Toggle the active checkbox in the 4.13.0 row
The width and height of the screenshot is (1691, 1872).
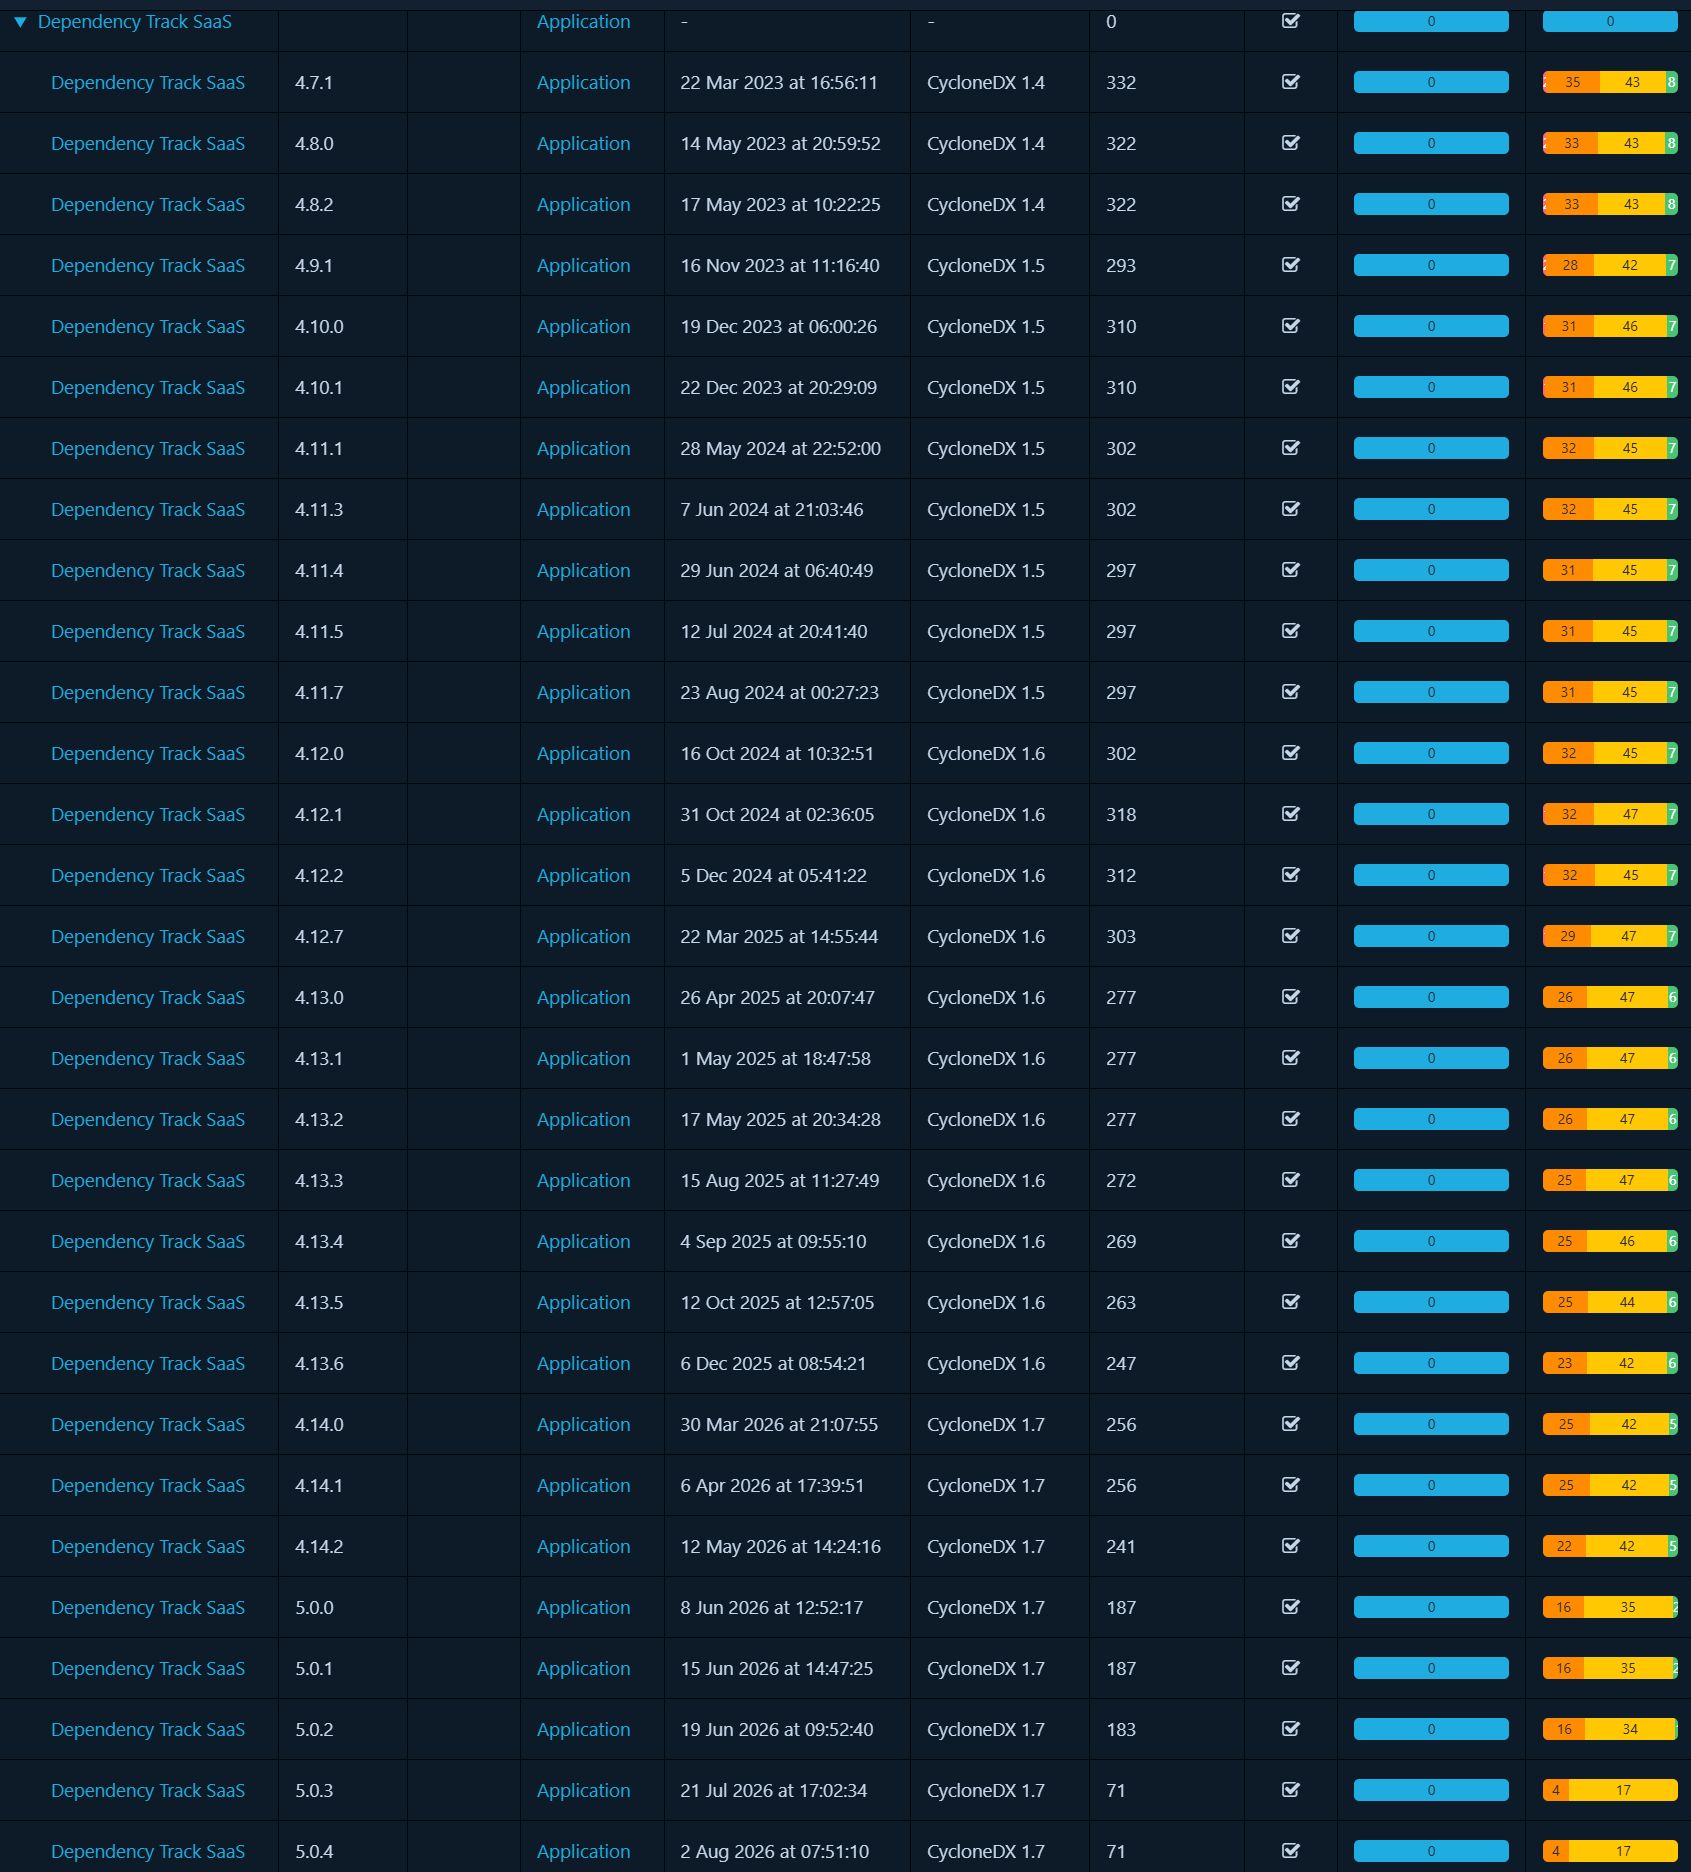click(1291, 997)
